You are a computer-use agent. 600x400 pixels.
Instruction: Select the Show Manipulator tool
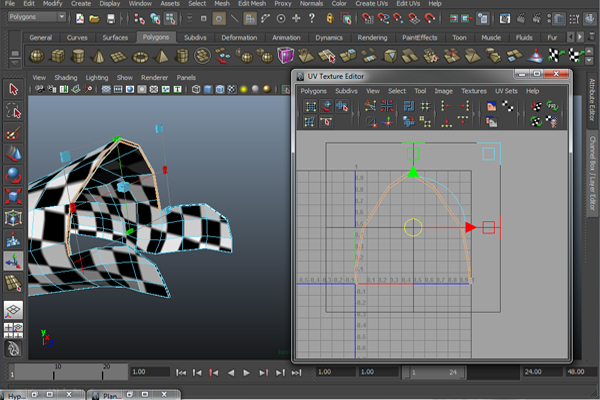pyautogui.click(x=13, y=261)
